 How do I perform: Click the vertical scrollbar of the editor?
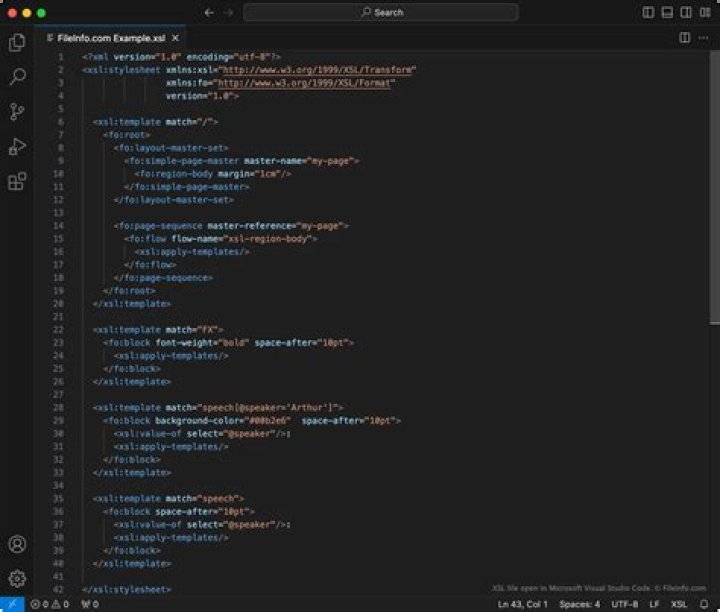[x=714, y=187]
